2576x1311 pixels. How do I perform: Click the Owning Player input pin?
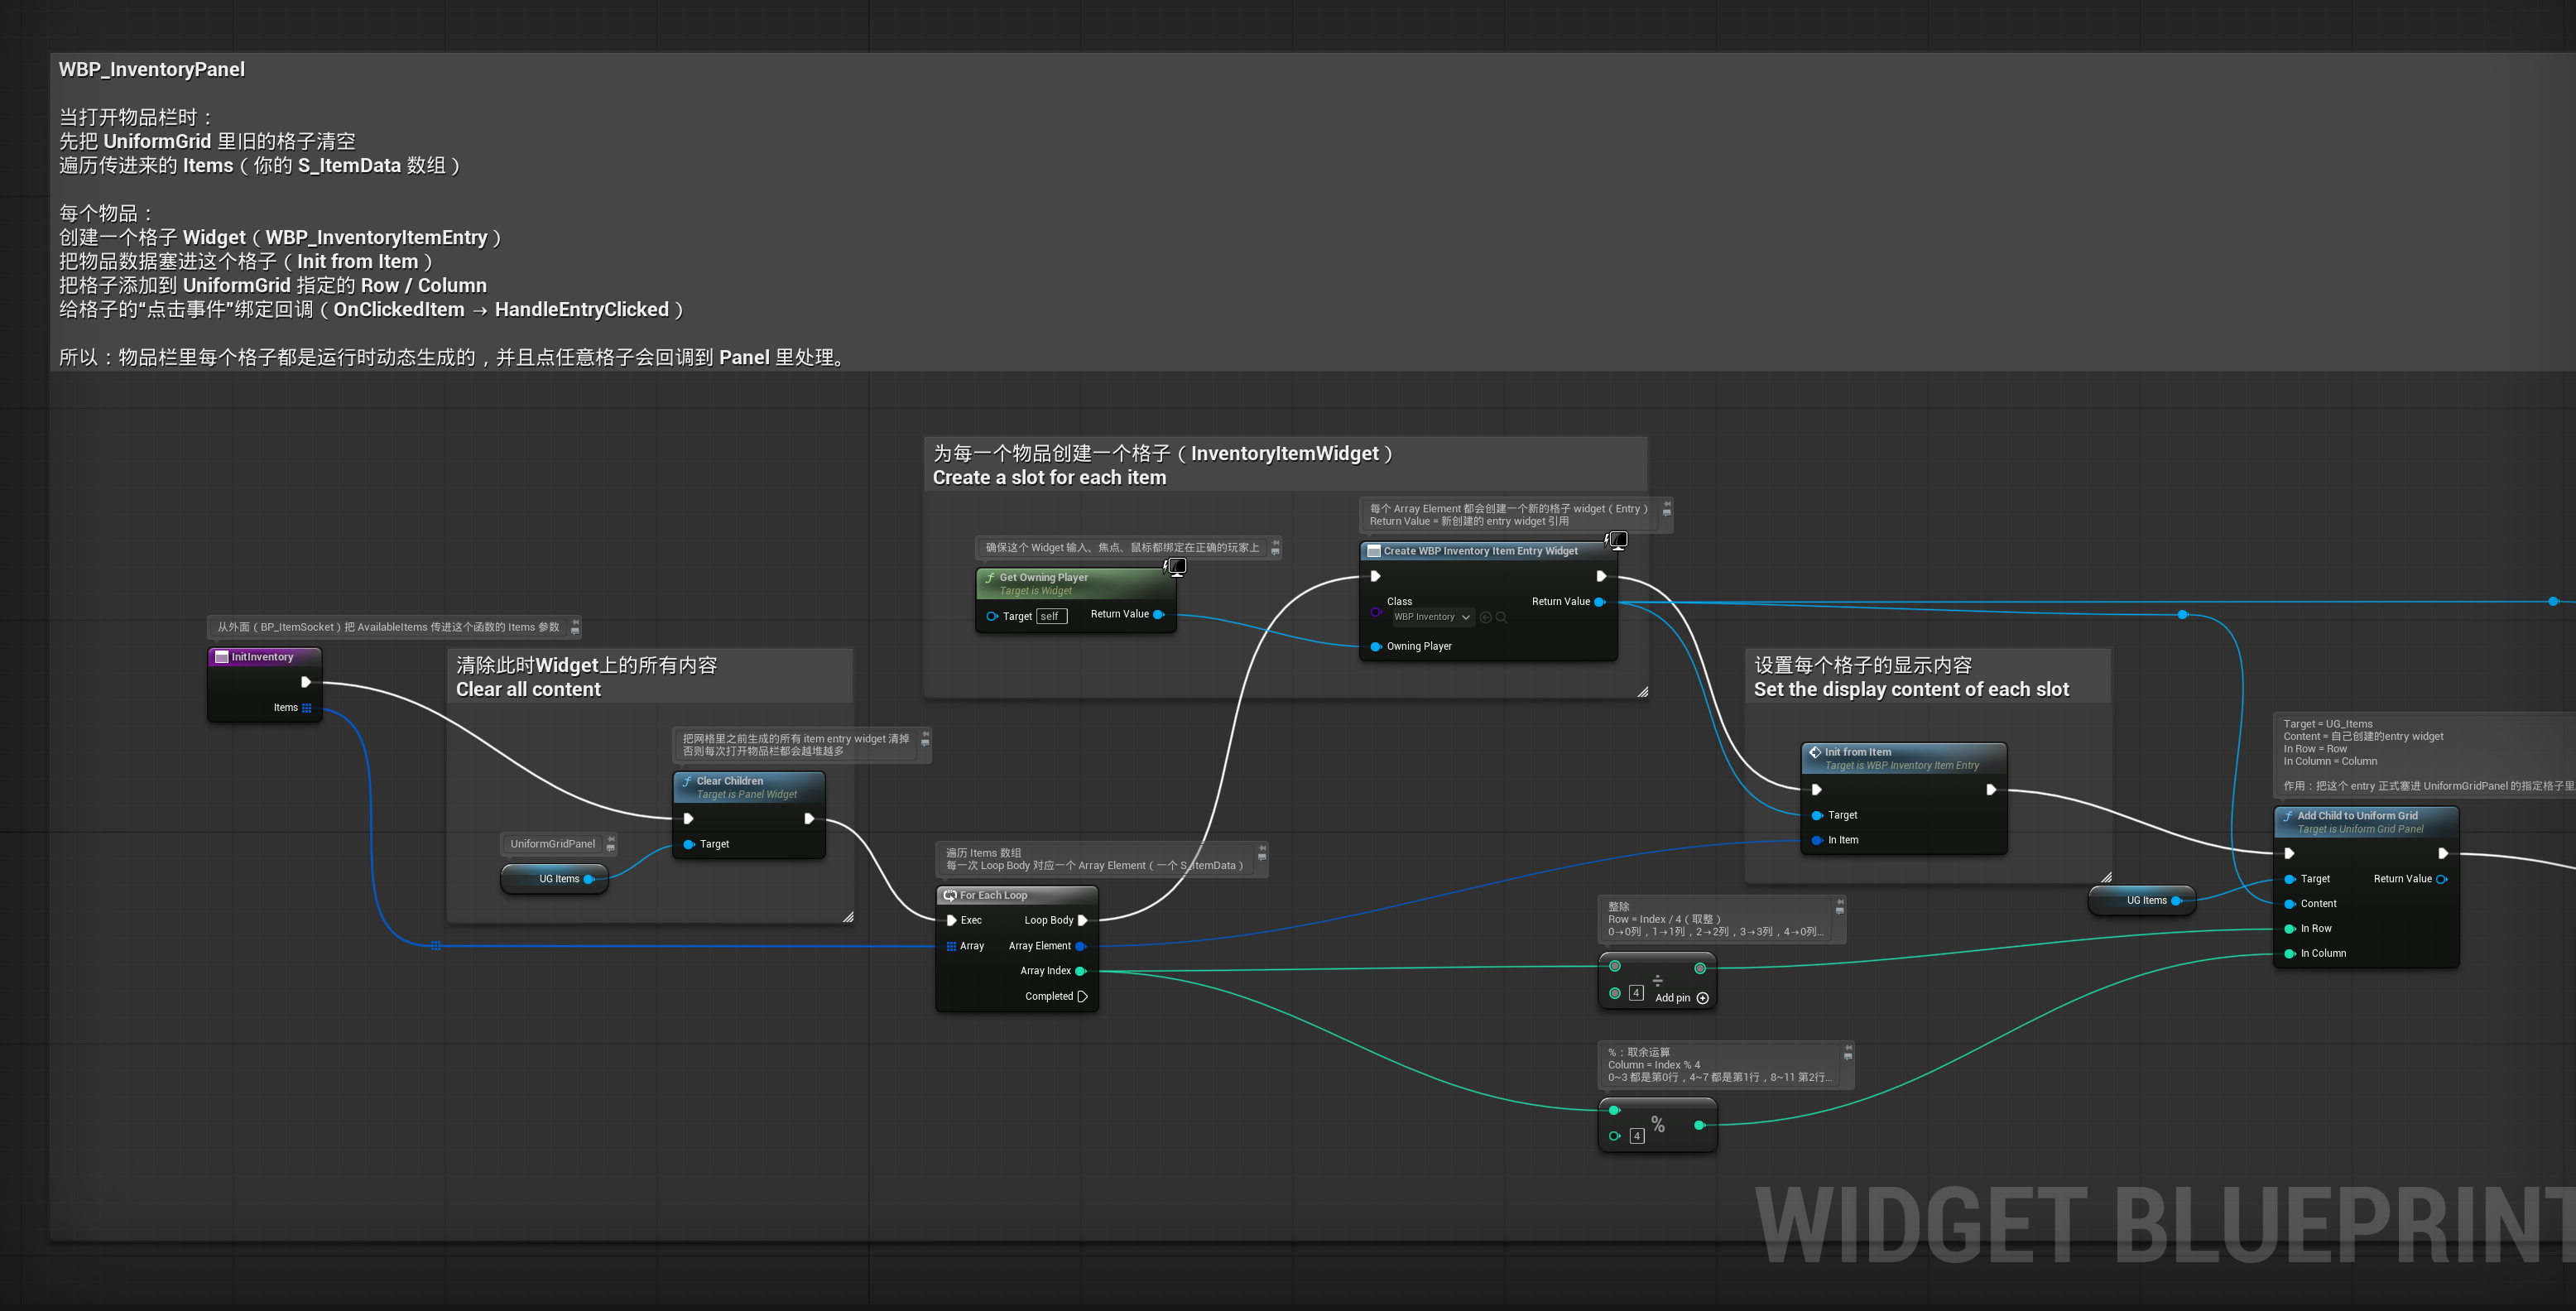[x=1376, y=646]
